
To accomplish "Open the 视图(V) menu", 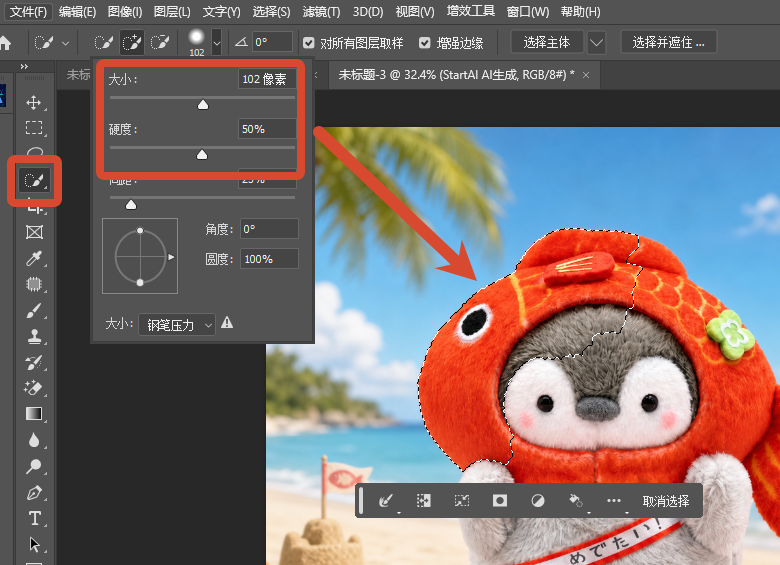I will click(x=415, y=11).
